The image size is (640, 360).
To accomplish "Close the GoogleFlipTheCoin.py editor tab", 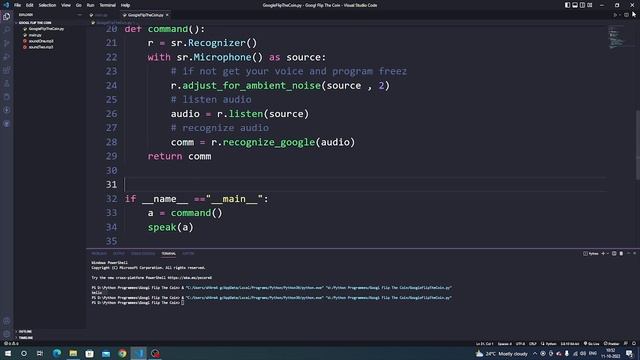I will (x=167, y=15).
